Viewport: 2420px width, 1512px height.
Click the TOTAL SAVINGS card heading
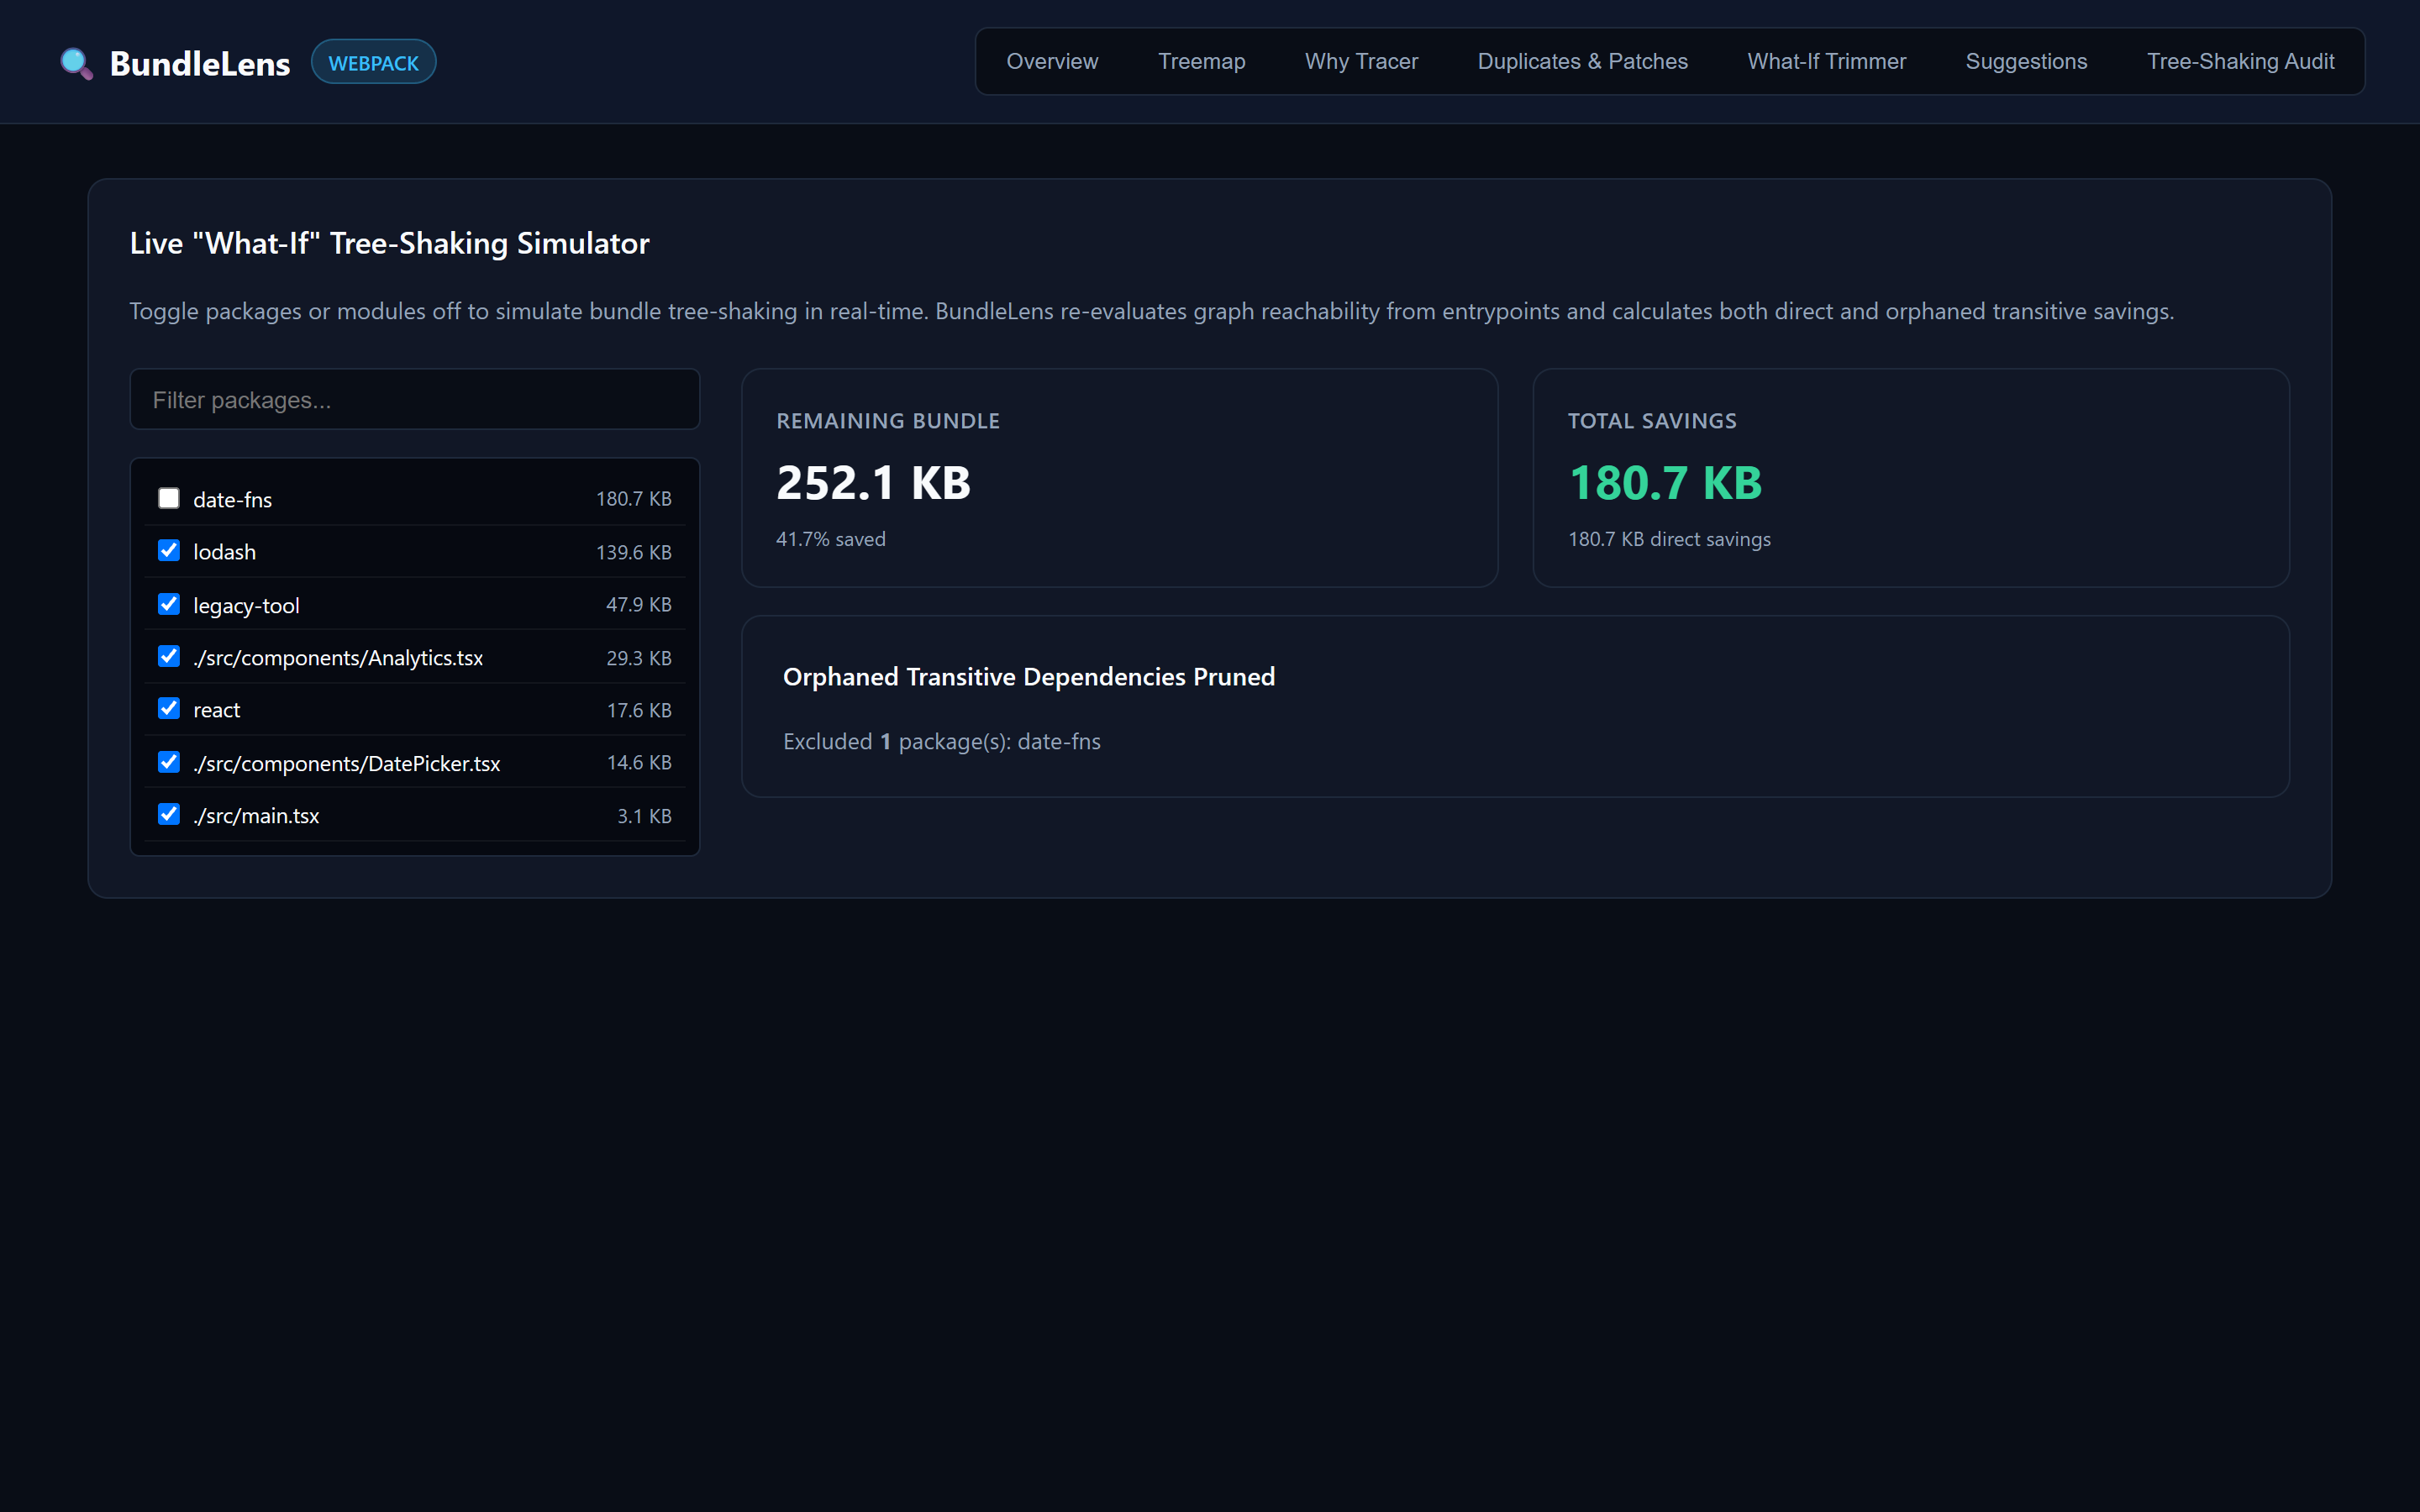(x=1652, y=421)
